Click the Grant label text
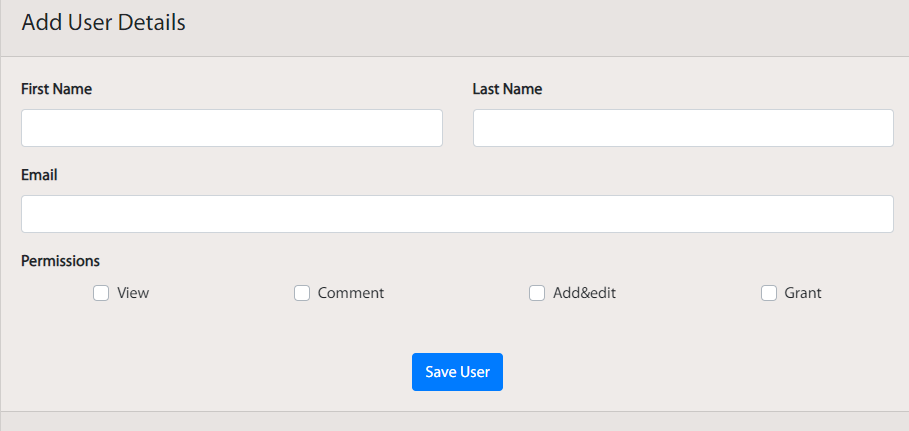 pos(802,293)
